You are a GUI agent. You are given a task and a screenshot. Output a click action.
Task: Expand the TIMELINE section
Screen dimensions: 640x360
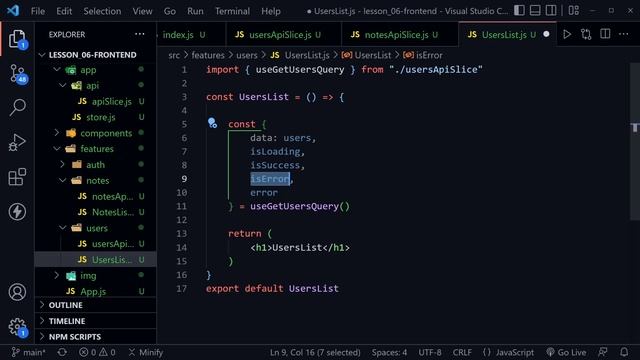pyautogui.click(x=96, y=321)
